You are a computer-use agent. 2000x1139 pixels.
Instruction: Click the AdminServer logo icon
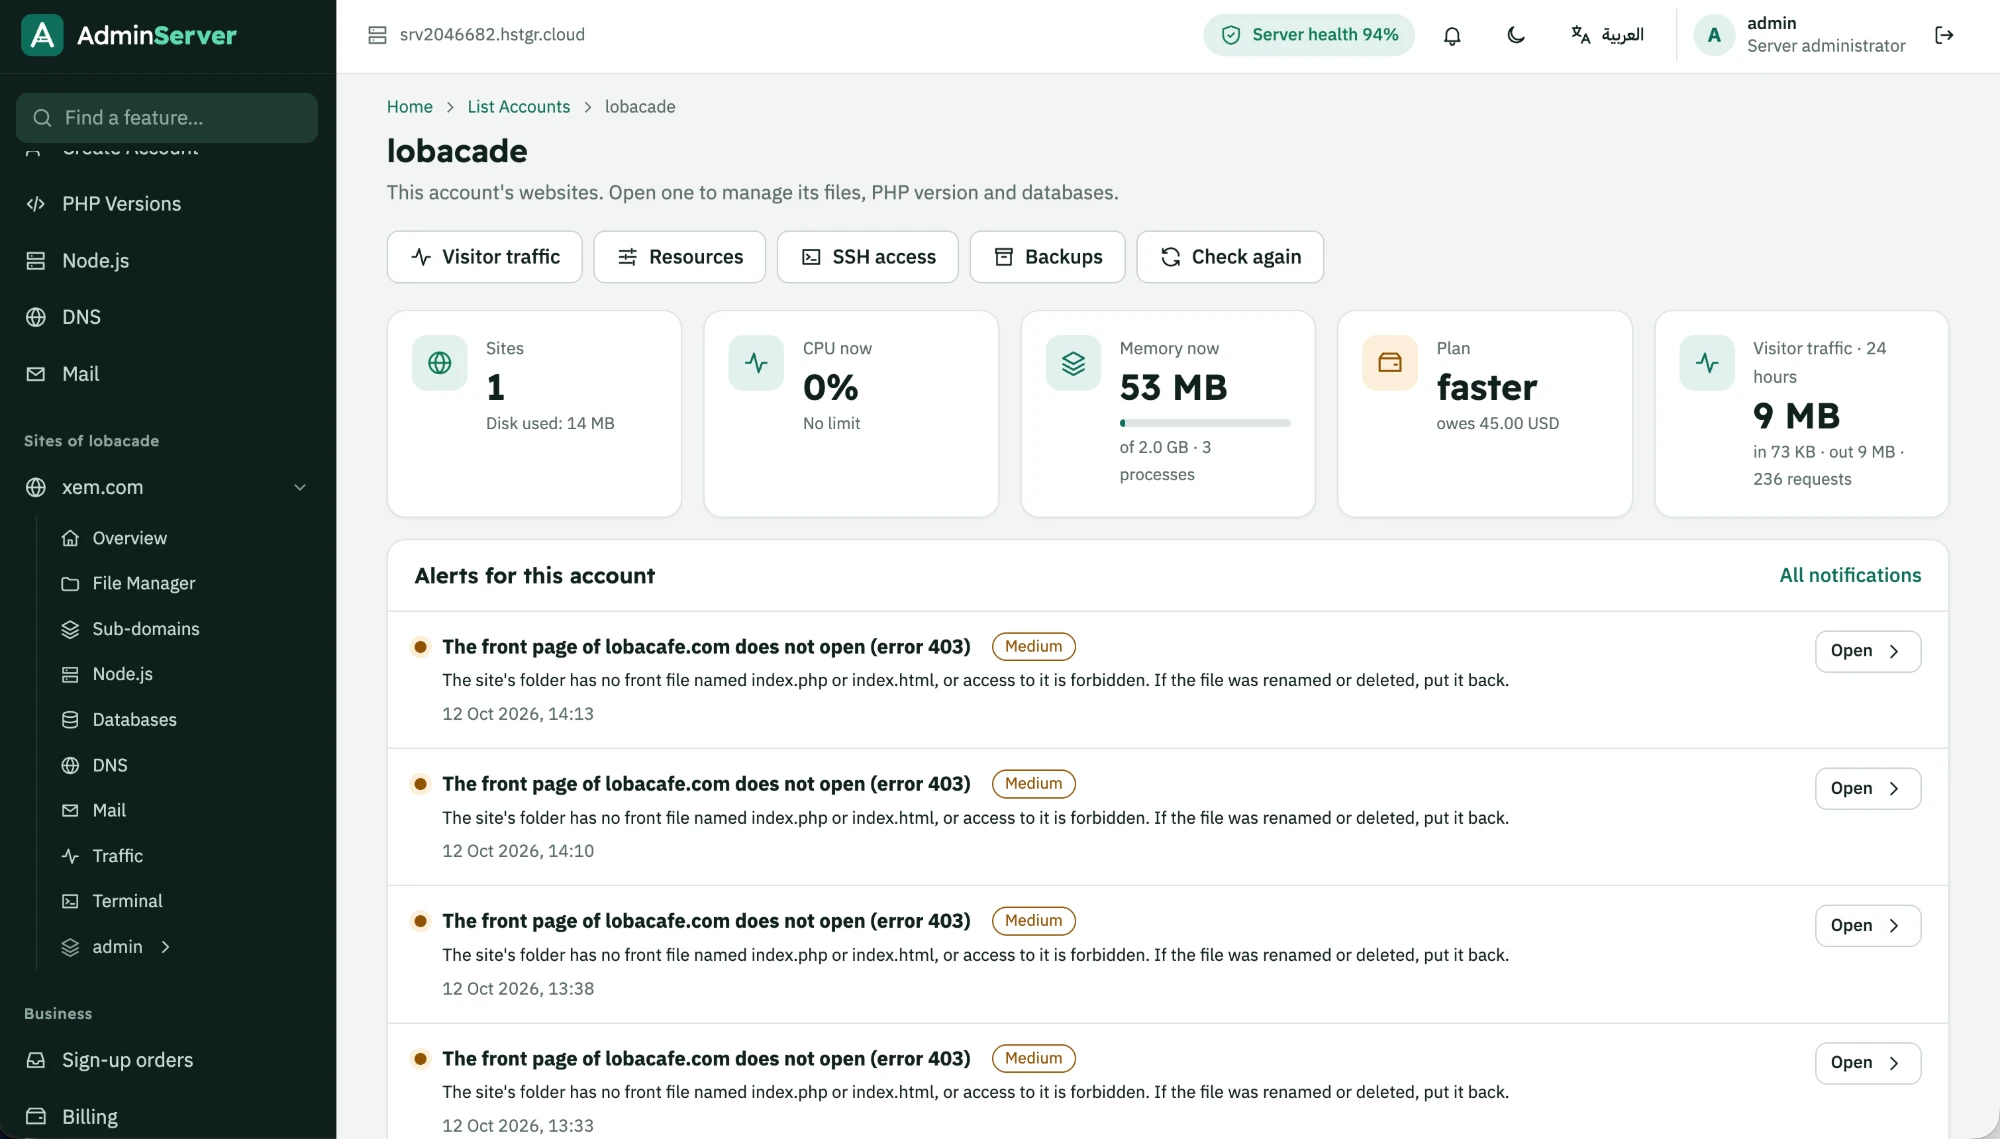click(42, 35)
